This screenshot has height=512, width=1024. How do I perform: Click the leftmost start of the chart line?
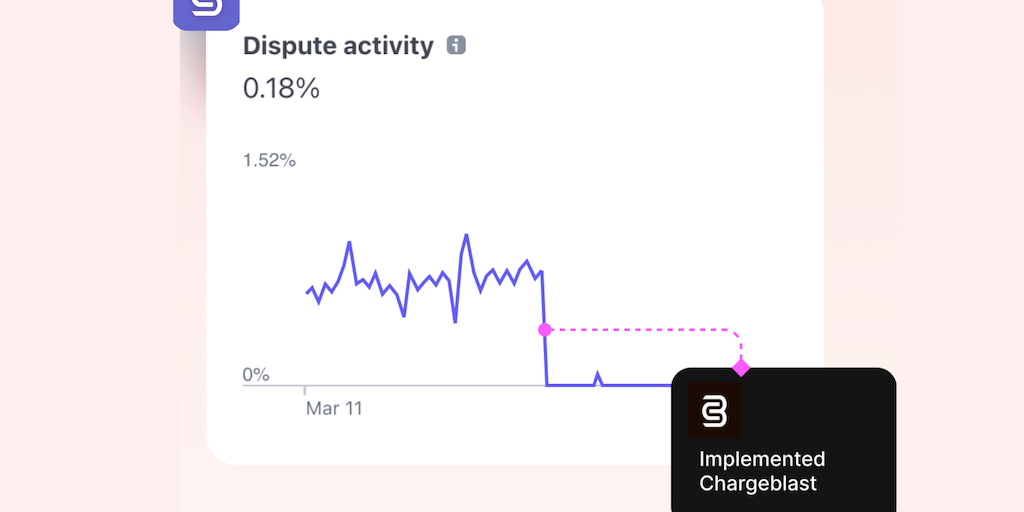[x=307, y=292]
